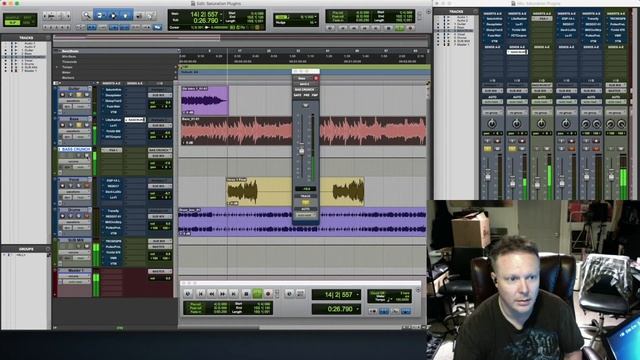Image resolution: width=640 pixels, height=360 pixels.
Task: Click the first channel volume fader in Mix window
Action: point(488,178)
